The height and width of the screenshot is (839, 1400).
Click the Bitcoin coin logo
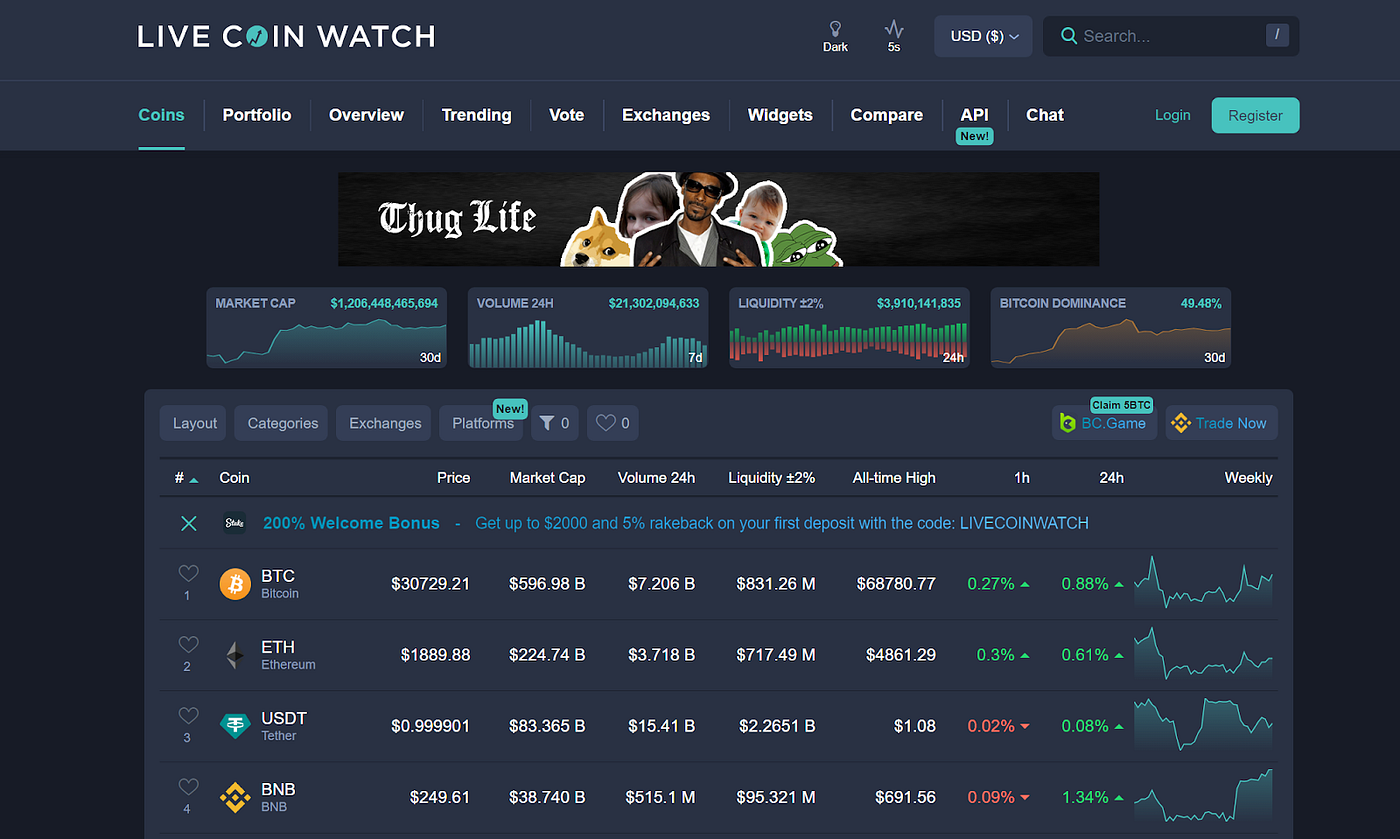(234, 583)
